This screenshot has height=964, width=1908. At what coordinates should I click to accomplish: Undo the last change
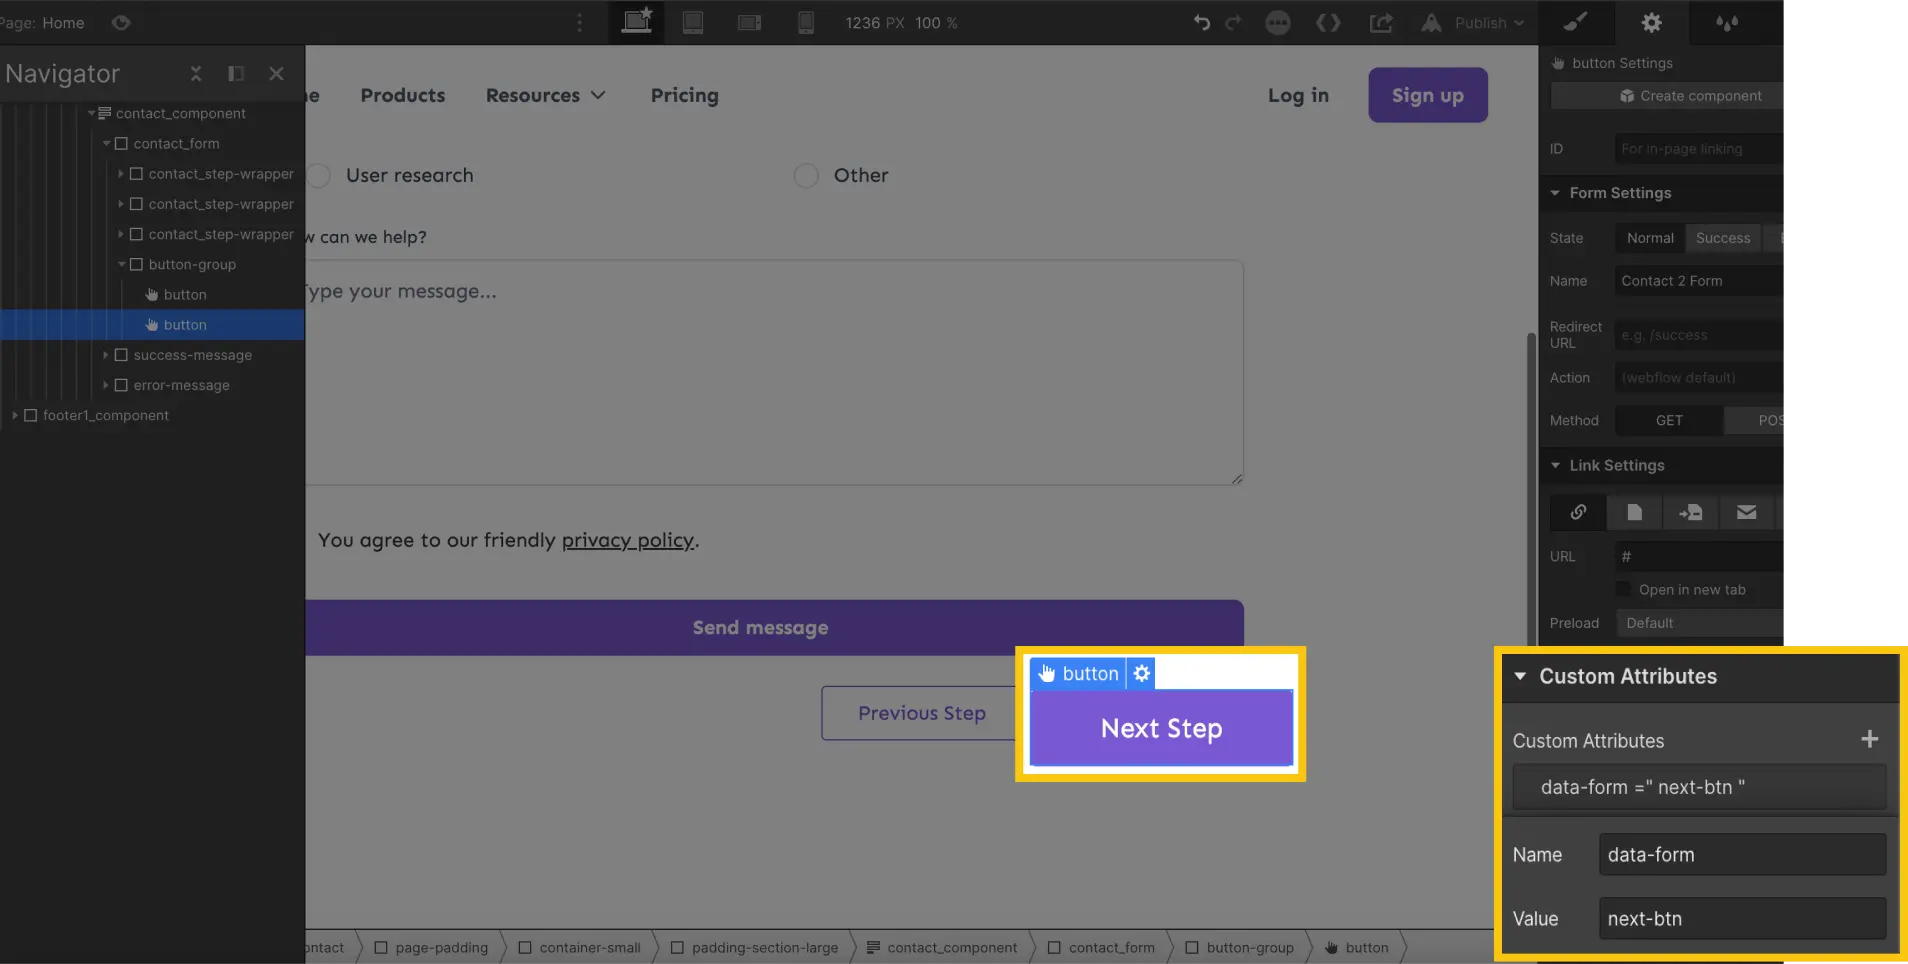1199,23
